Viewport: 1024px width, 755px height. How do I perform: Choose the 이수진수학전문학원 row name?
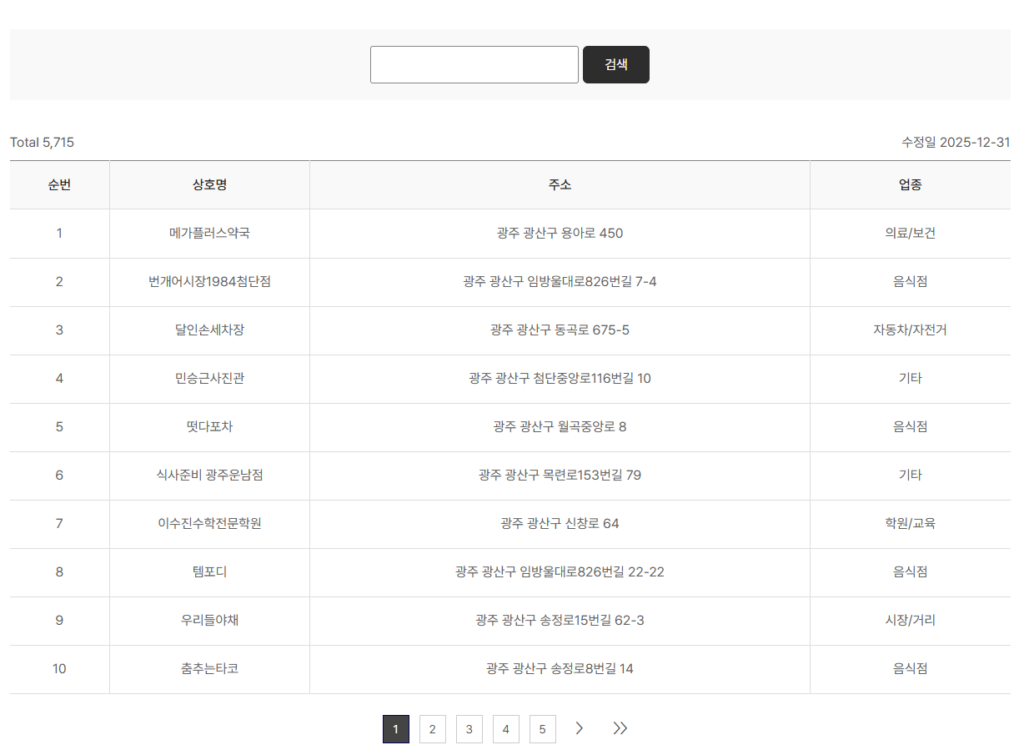pos(209,523)
